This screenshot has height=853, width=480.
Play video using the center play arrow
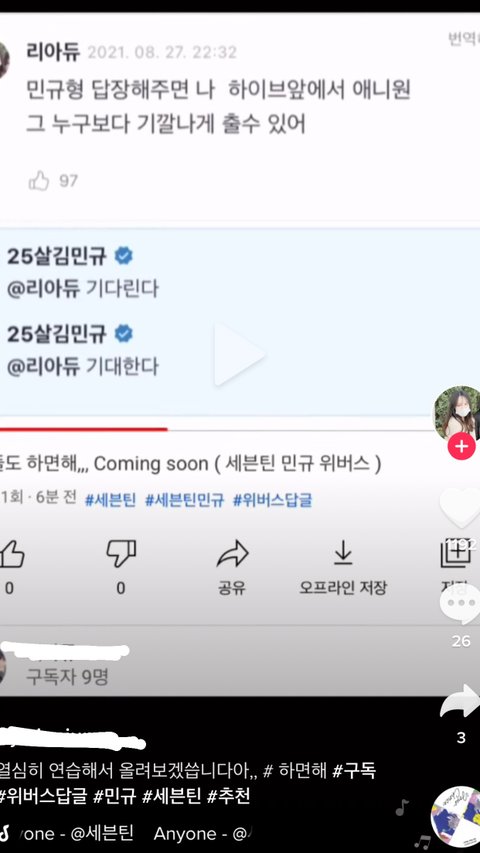[239, 355]
